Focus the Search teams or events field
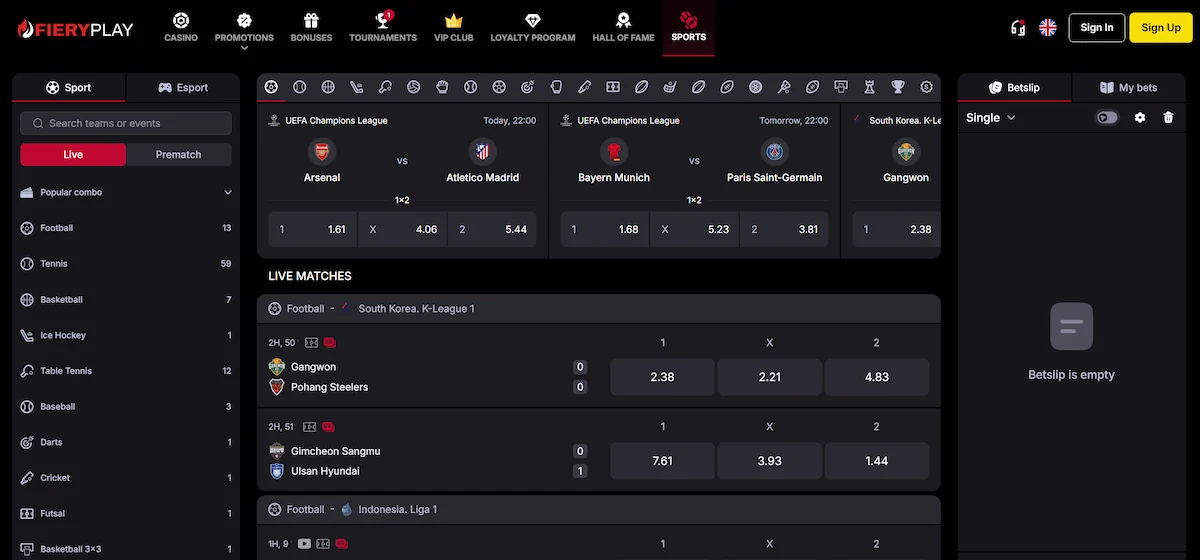1200x560 pixels. tap(126, 123)
